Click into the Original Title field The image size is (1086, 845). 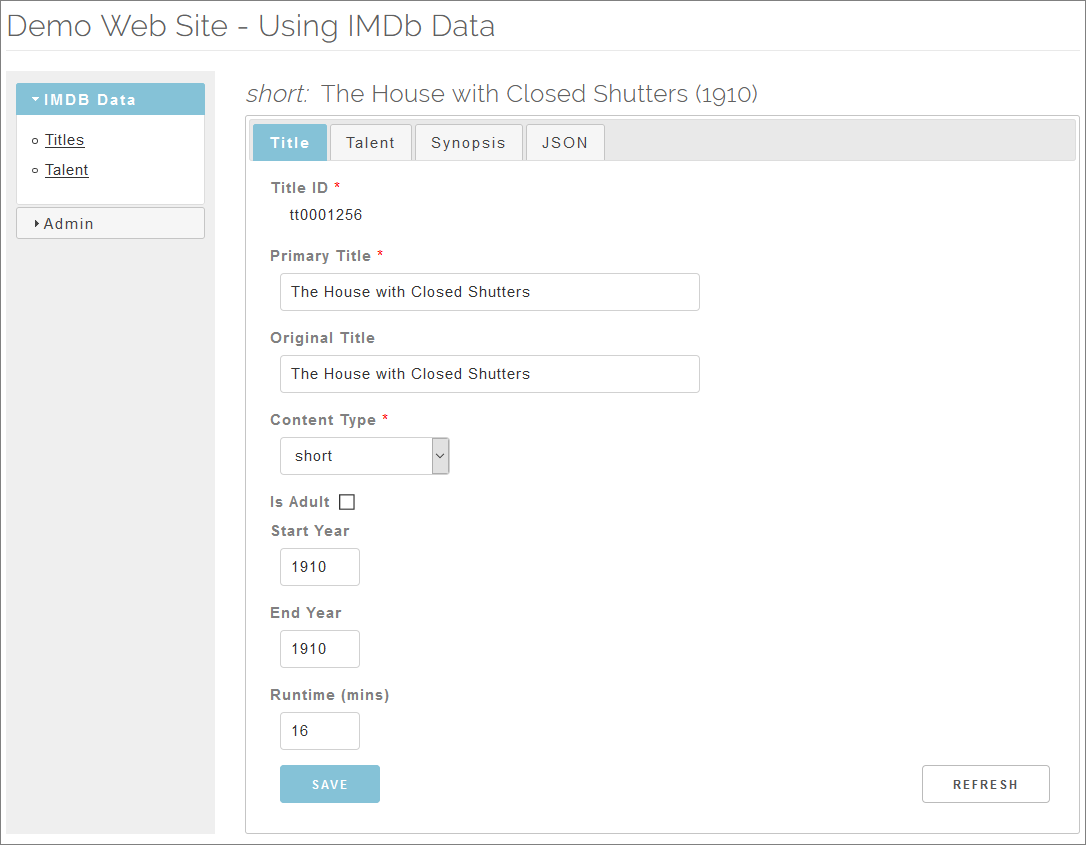pos(489,374)
